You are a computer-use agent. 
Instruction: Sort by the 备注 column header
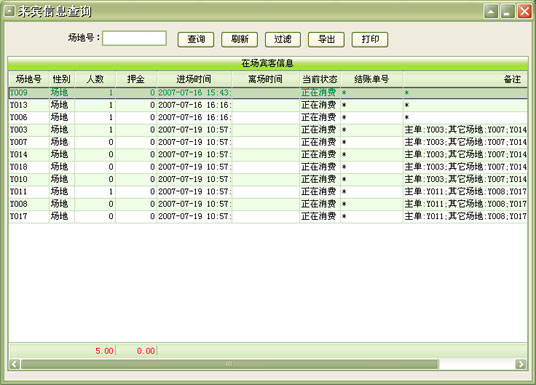point(465,79)
